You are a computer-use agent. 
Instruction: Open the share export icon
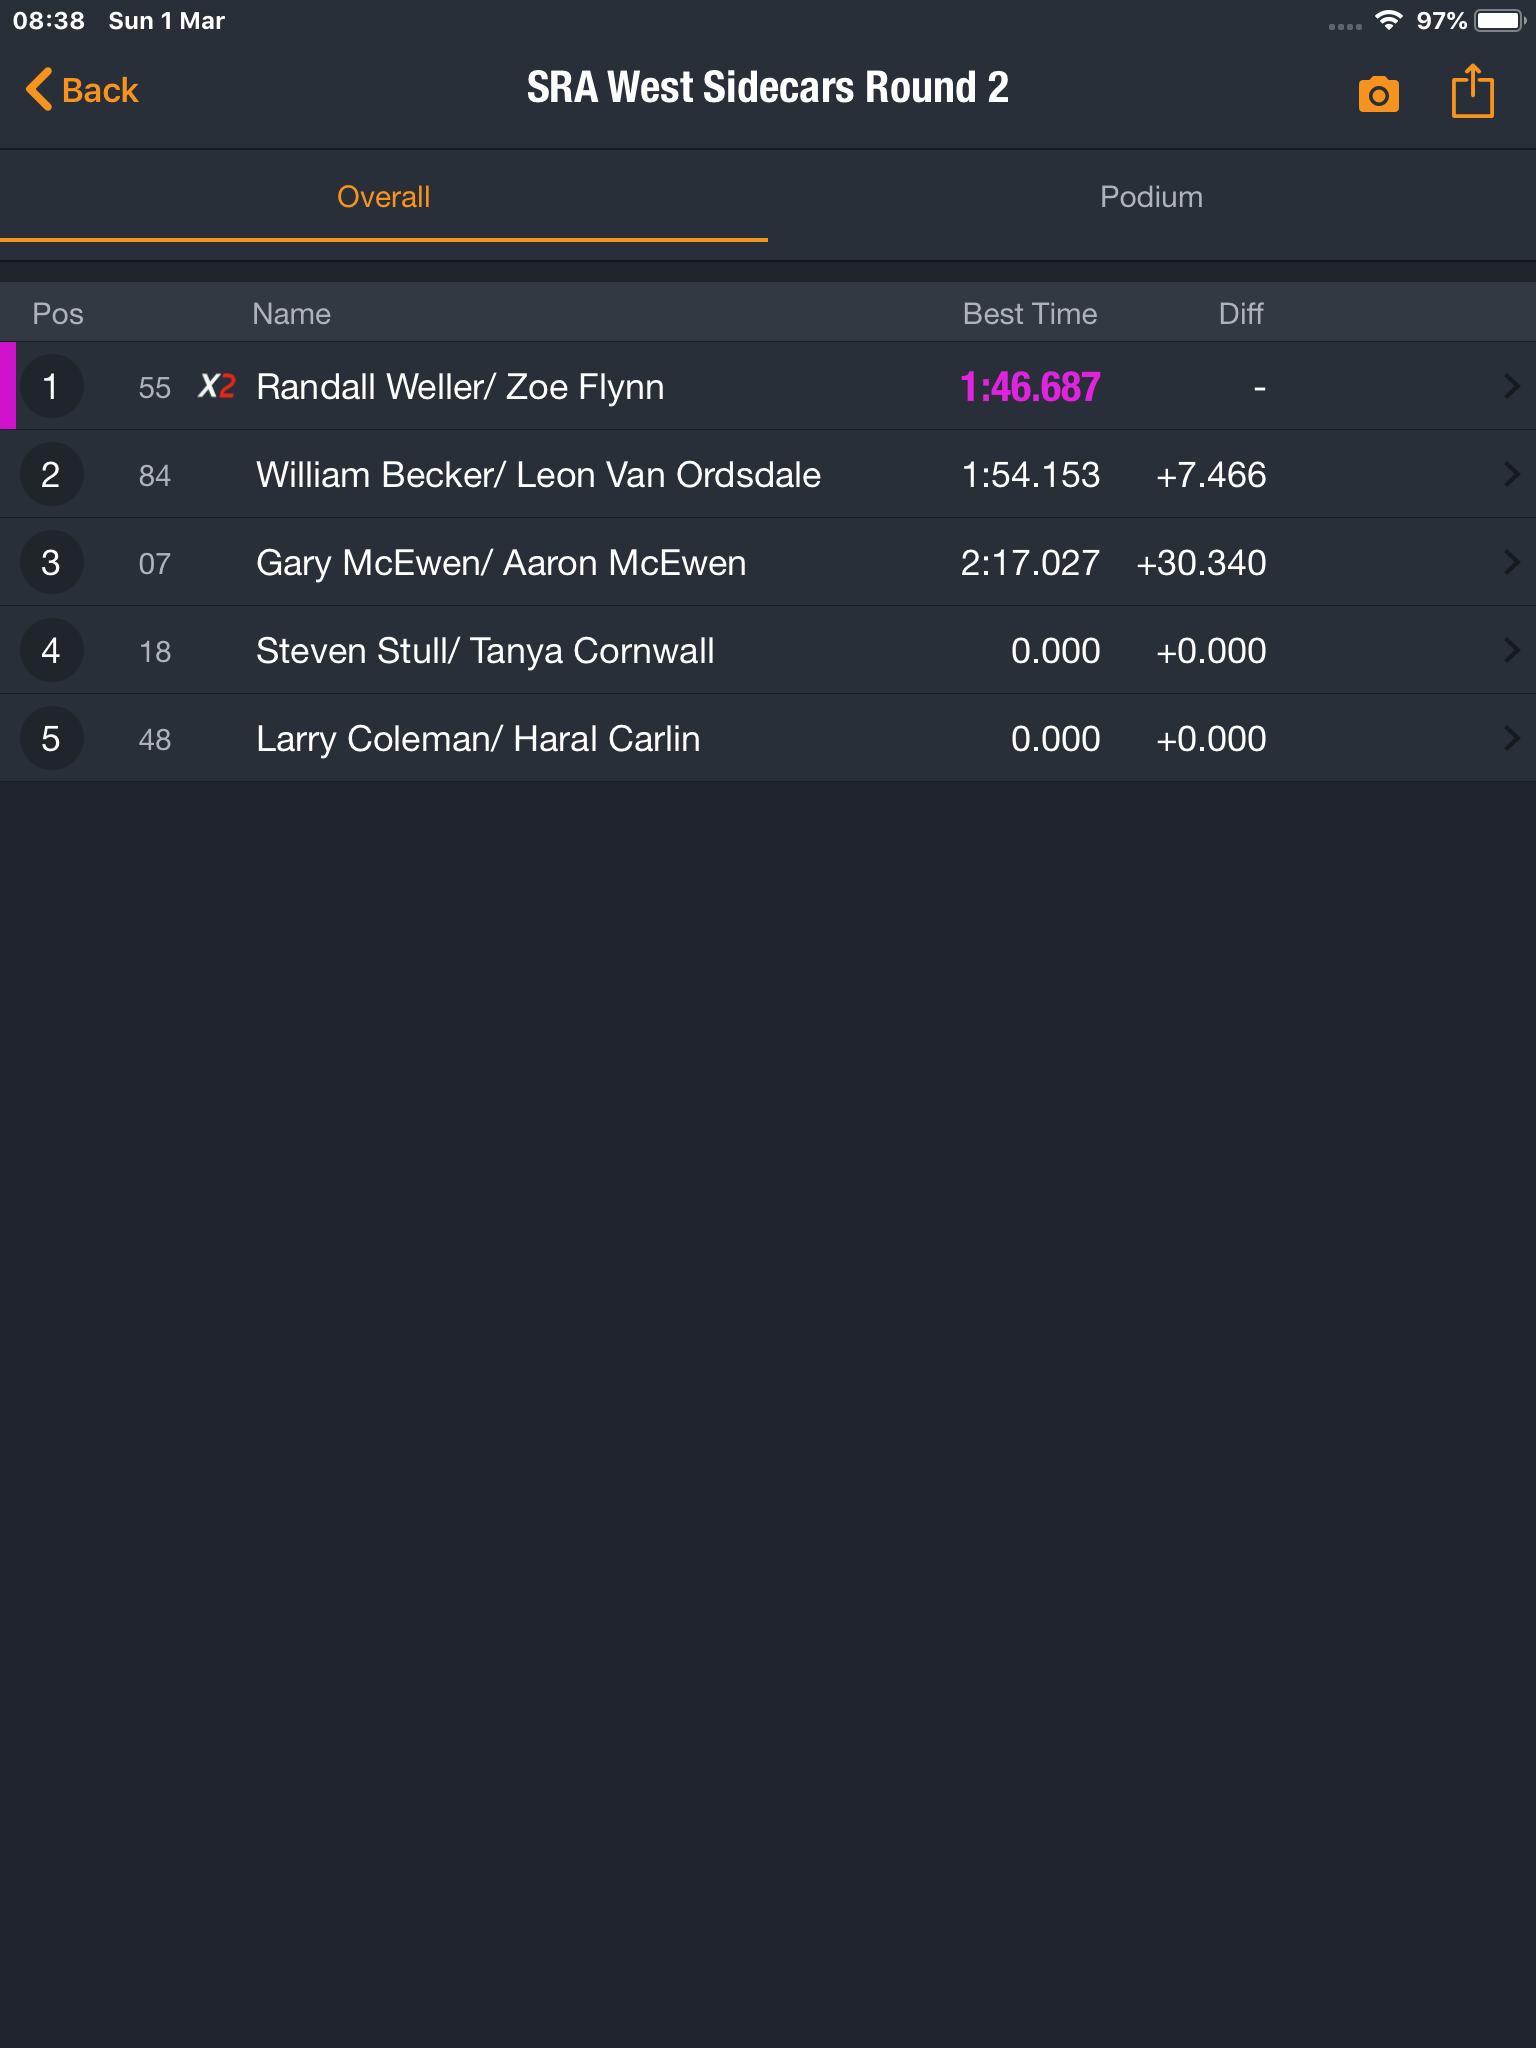tap(1472, 91)
